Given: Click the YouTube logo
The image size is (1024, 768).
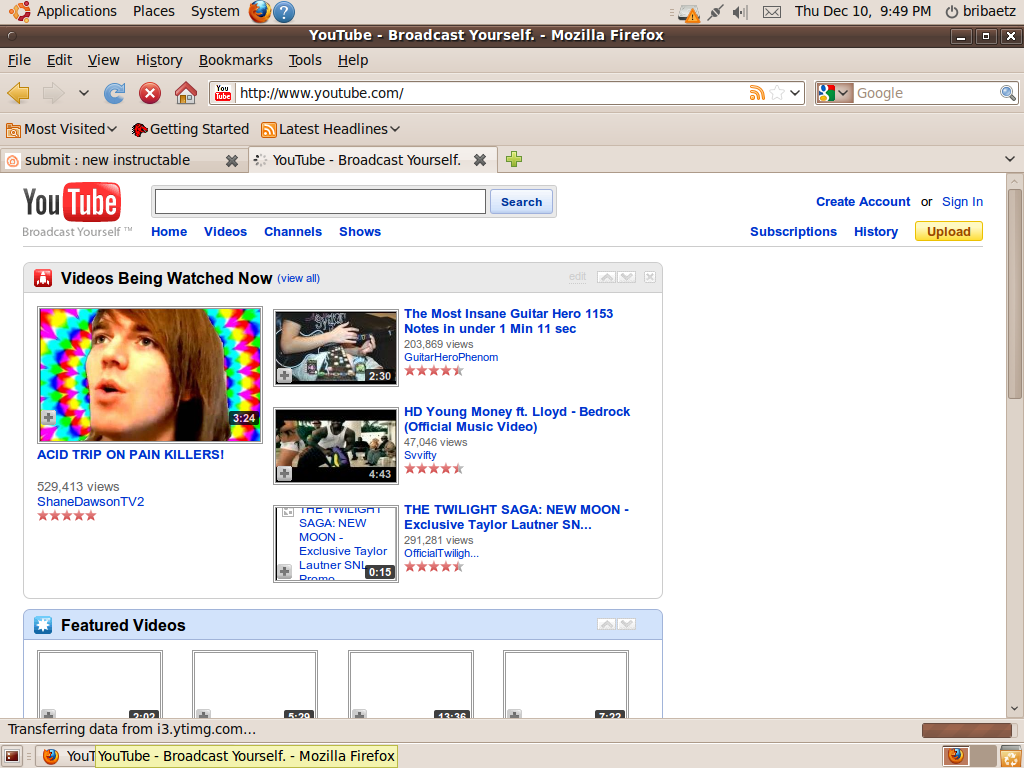Looking at the screenshot, I should click(x=71, y=202).
